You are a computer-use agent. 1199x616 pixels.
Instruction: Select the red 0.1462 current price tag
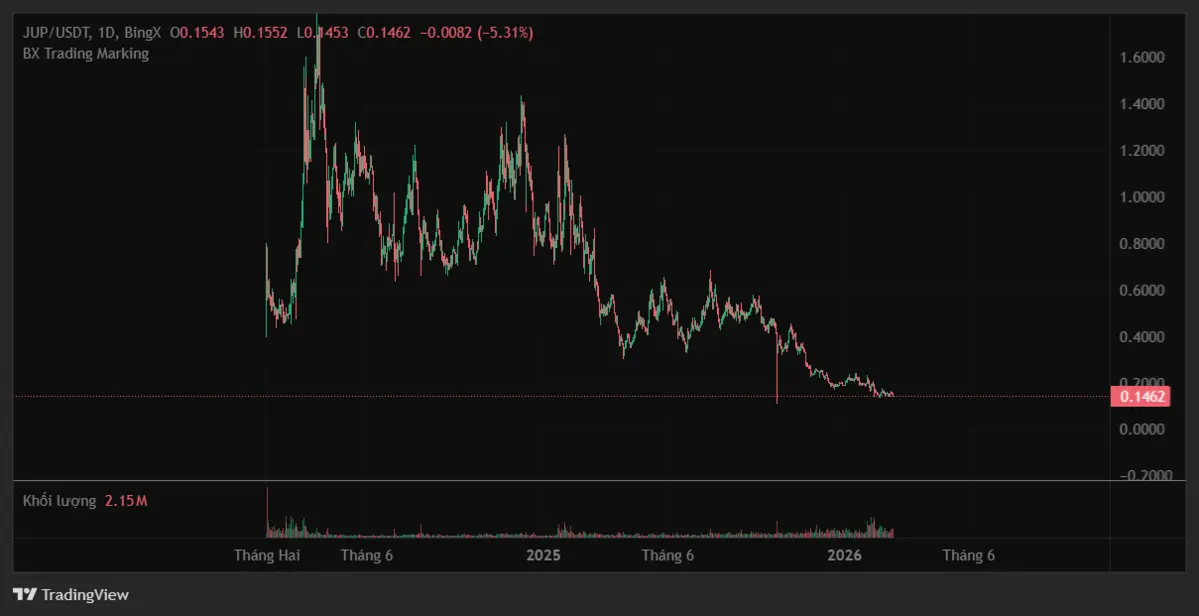tap(1141, 397)
